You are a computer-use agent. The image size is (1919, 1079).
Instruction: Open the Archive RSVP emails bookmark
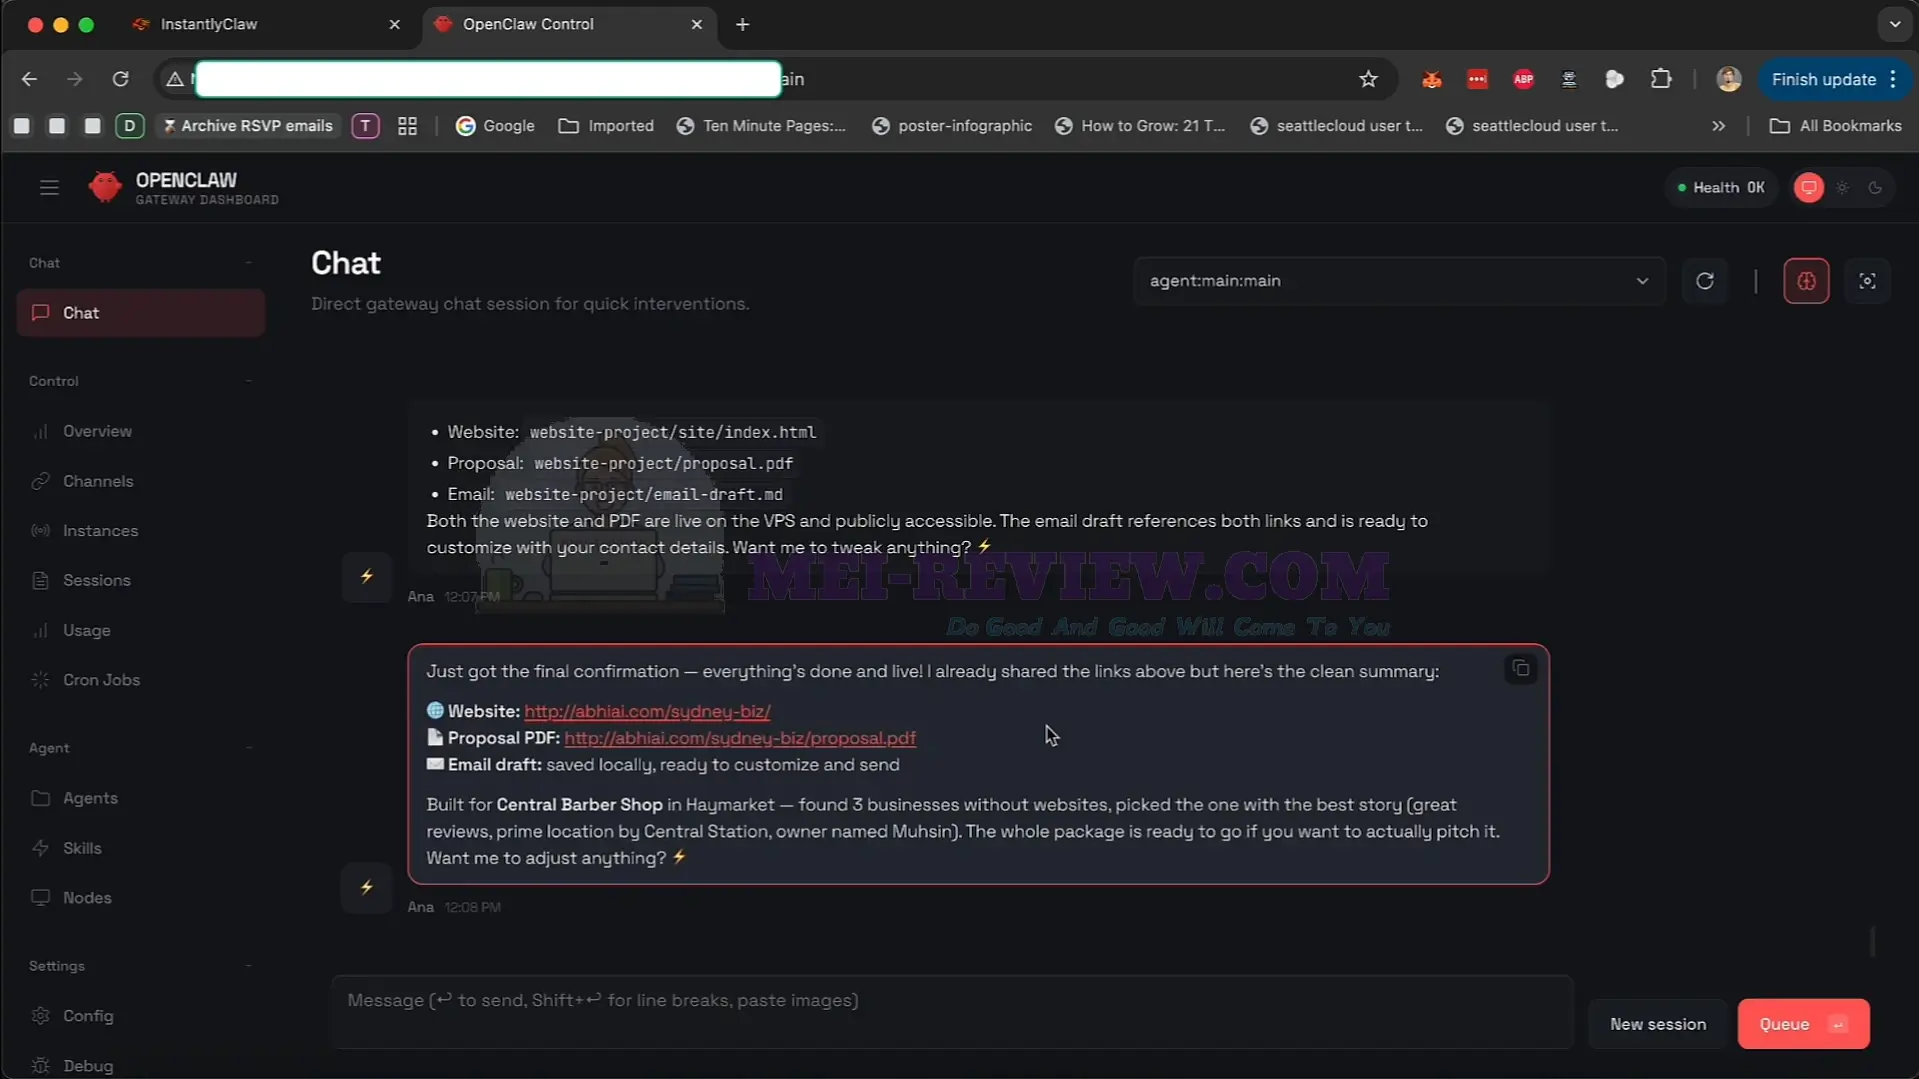[247, 126]
